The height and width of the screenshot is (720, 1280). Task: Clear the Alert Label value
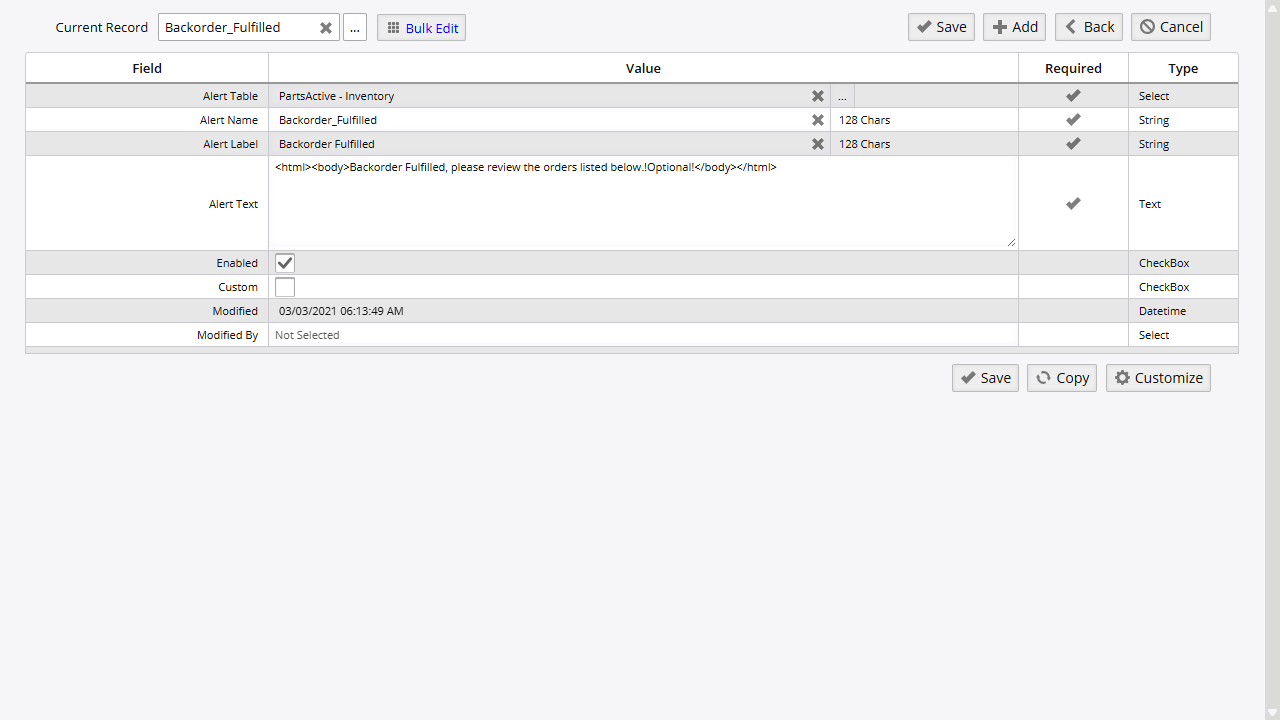pos(818,144)
